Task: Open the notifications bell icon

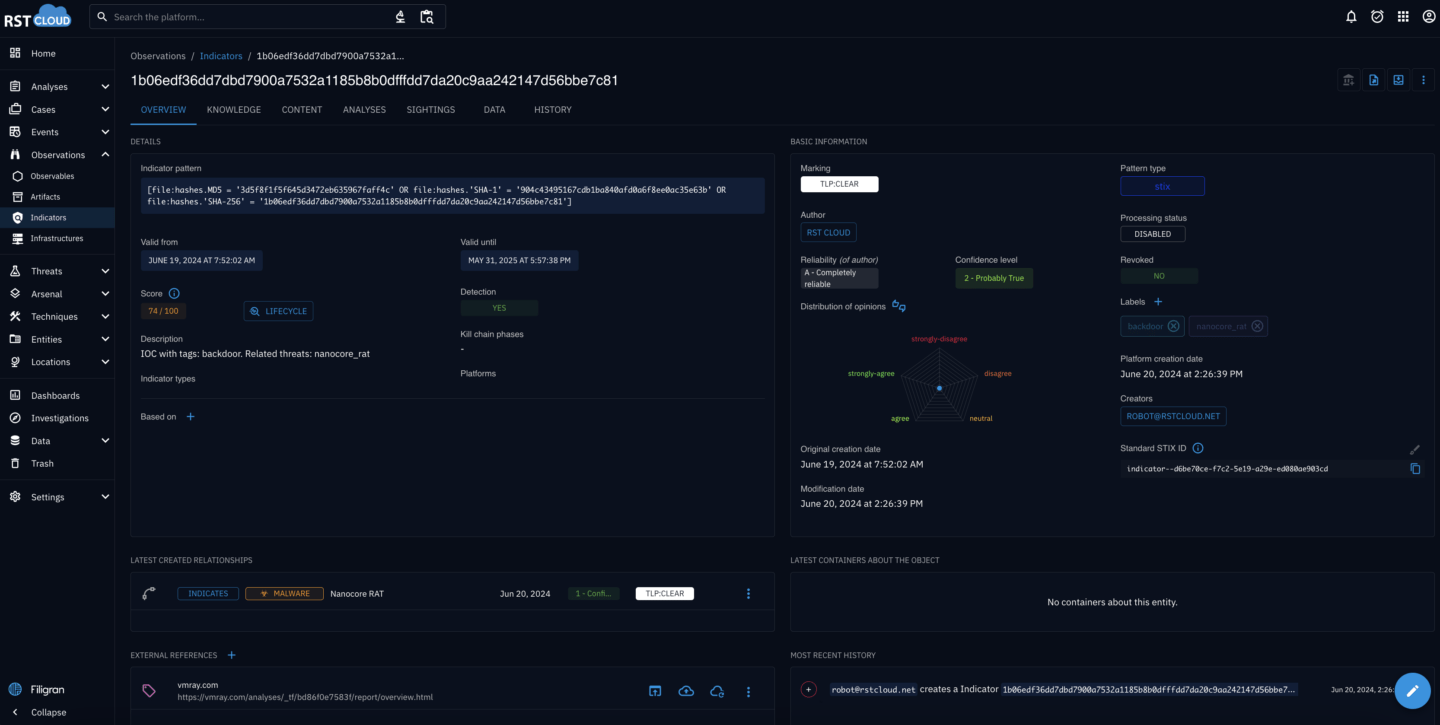Action: 1351,16
